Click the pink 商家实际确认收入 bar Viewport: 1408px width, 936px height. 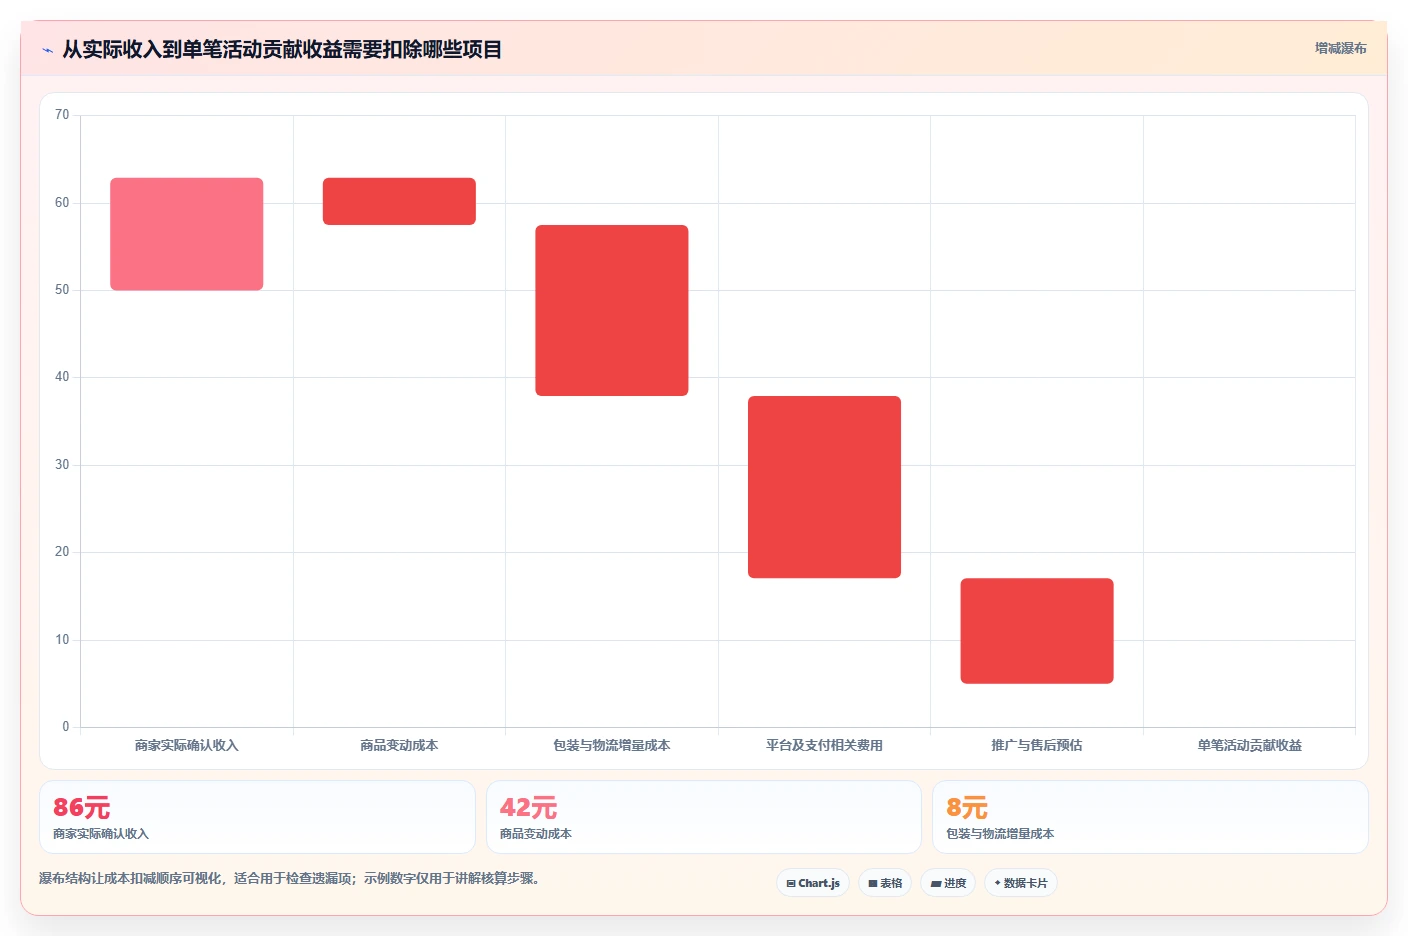point(187,234)
